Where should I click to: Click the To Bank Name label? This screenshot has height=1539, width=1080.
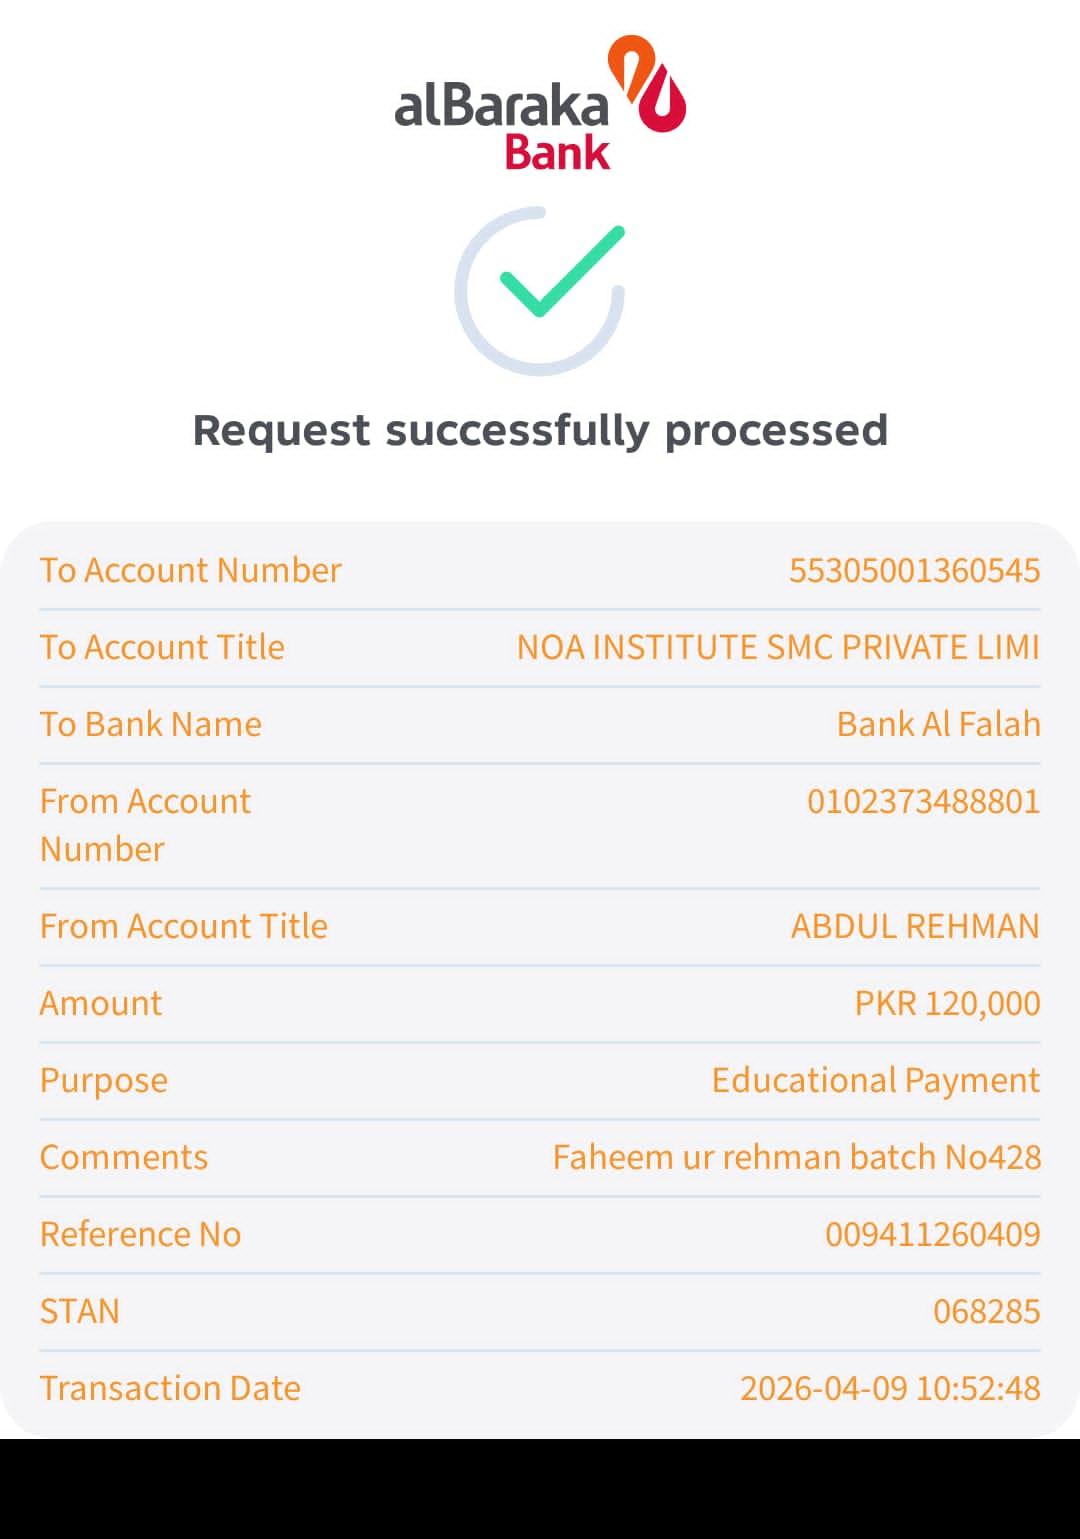(x=151, y=724)
